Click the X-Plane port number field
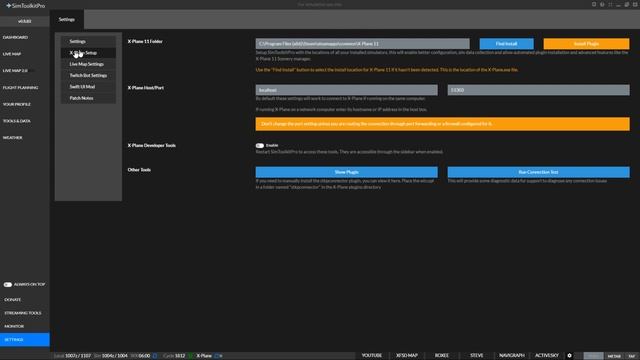This screenshot has height=360, width=640. pos(538,90)
